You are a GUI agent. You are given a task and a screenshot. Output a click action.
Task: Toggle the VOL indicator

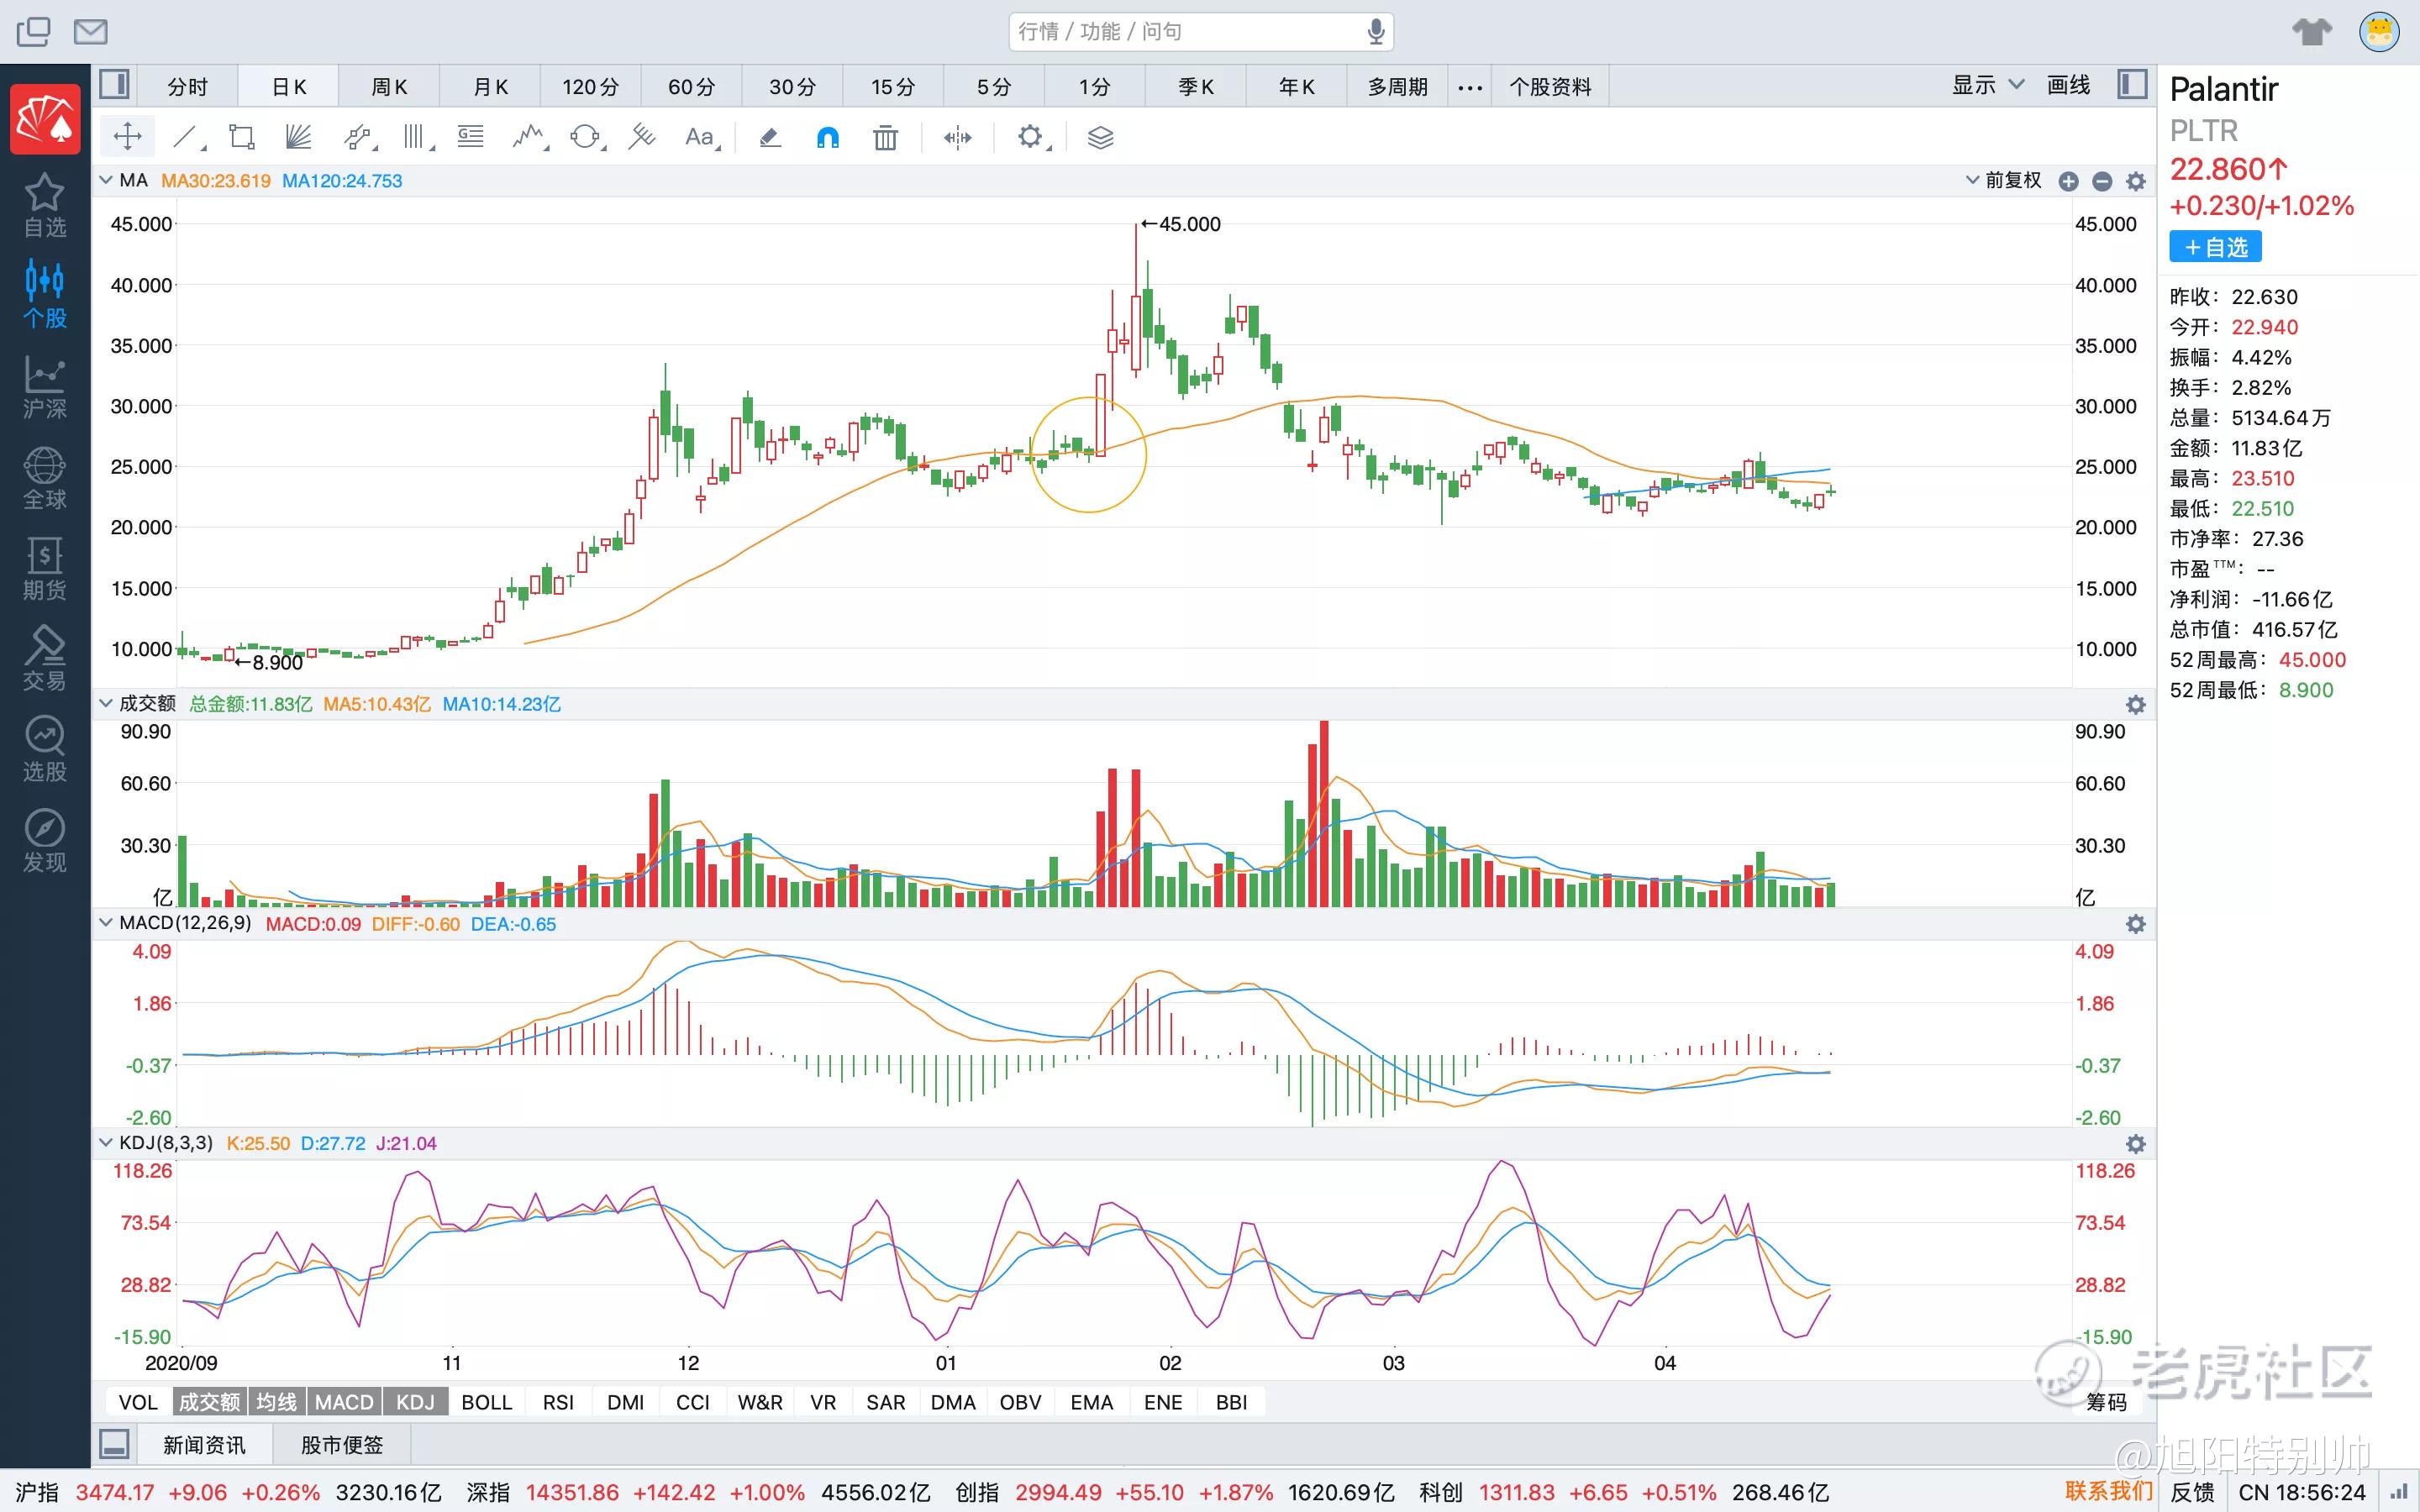[x=138, y=1402]
